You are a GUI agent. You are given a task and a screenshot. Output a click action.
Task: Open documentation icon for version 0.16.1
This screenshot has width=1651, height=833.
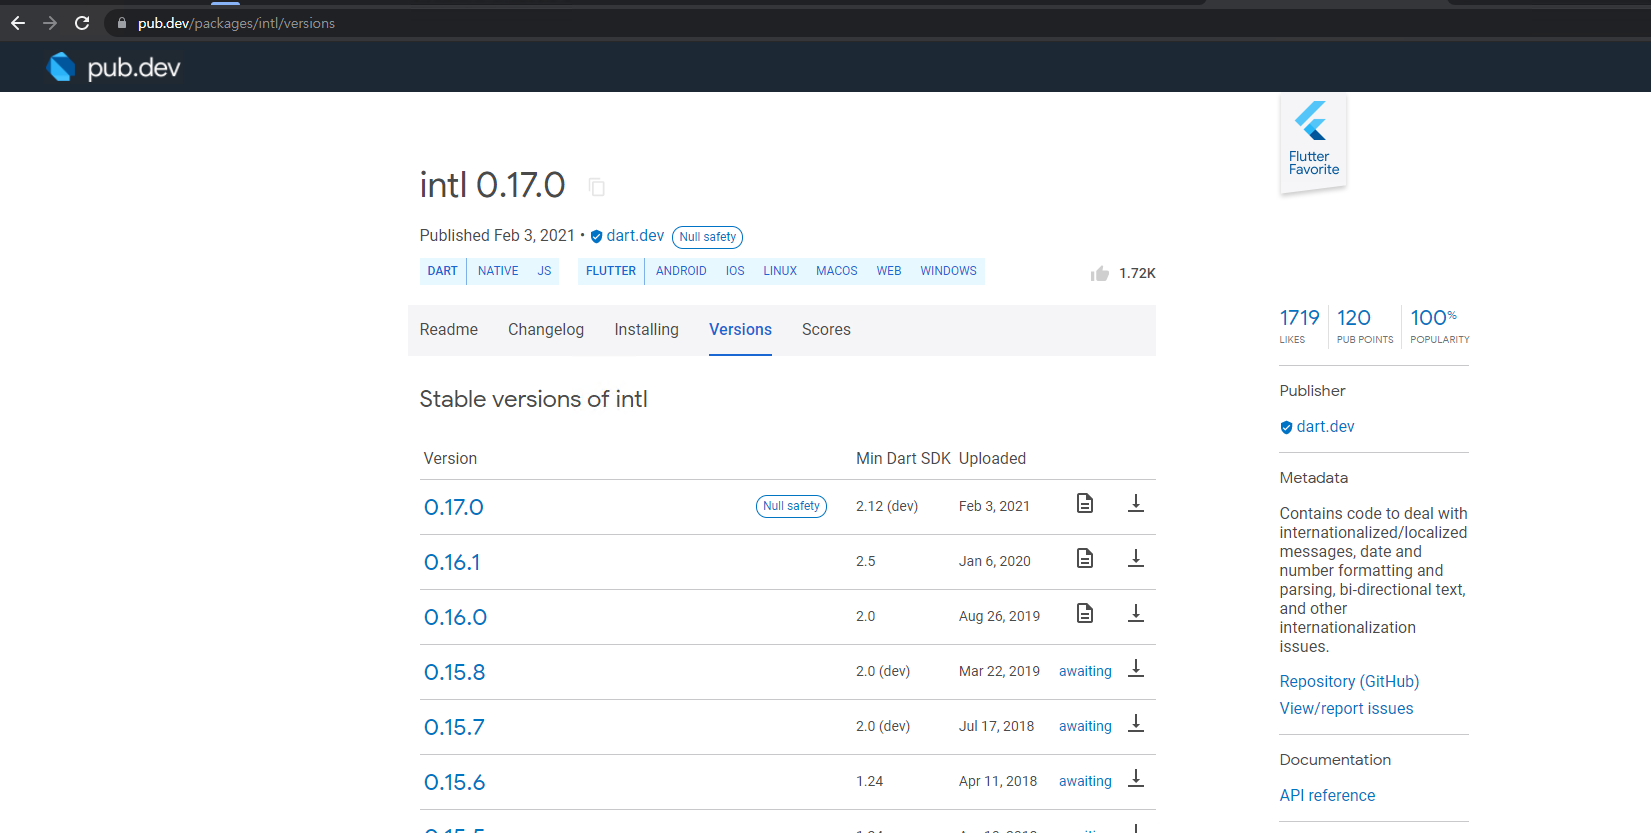pos(1085,558)
